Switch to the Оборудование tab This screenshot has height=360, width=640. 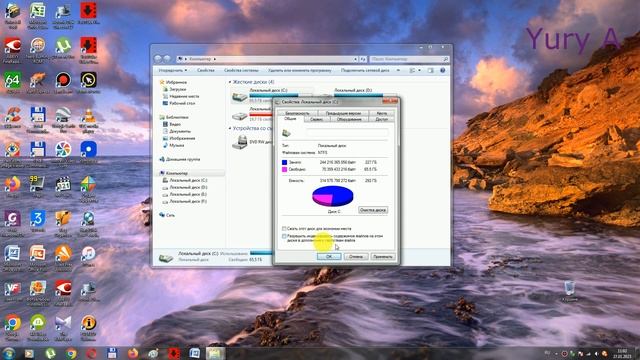click(349, 120)
